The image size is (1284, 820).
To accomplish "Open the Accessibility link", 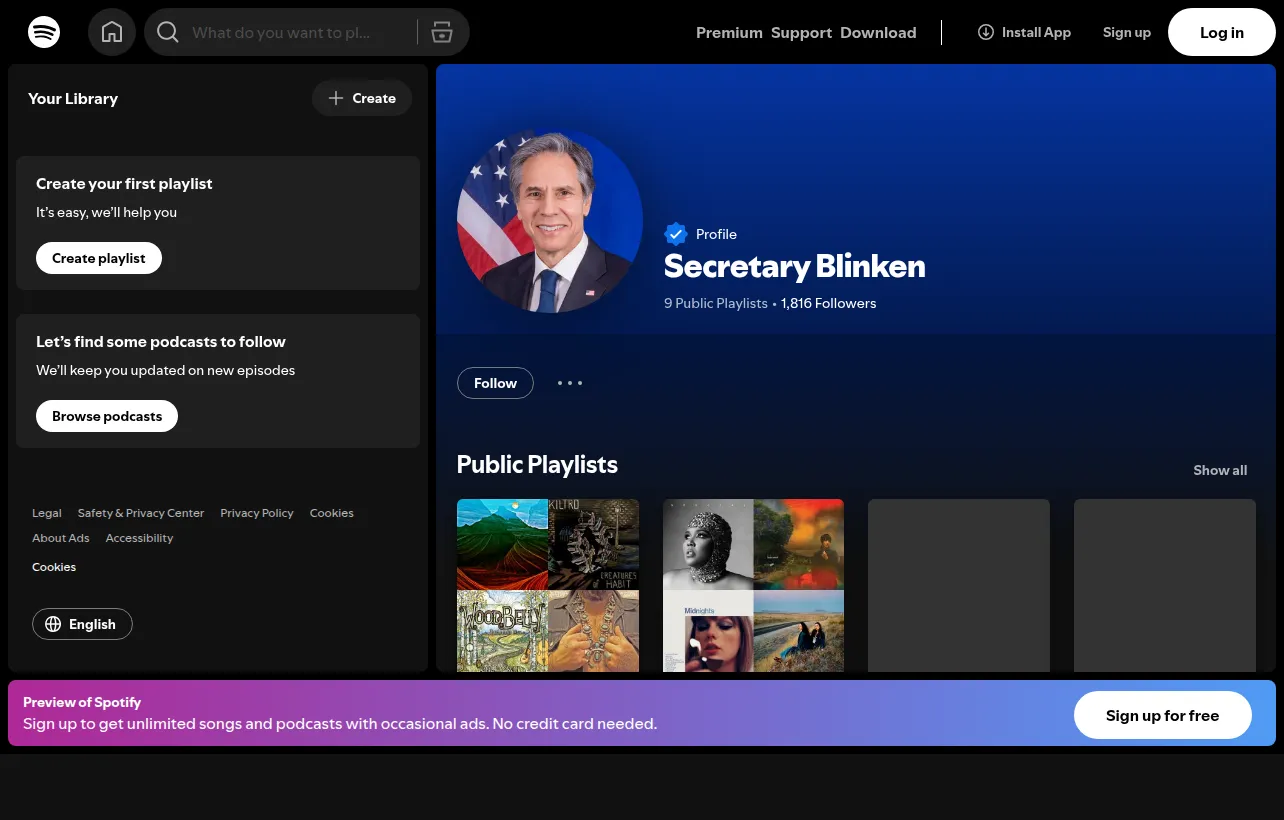I will [x=140, y=538].
